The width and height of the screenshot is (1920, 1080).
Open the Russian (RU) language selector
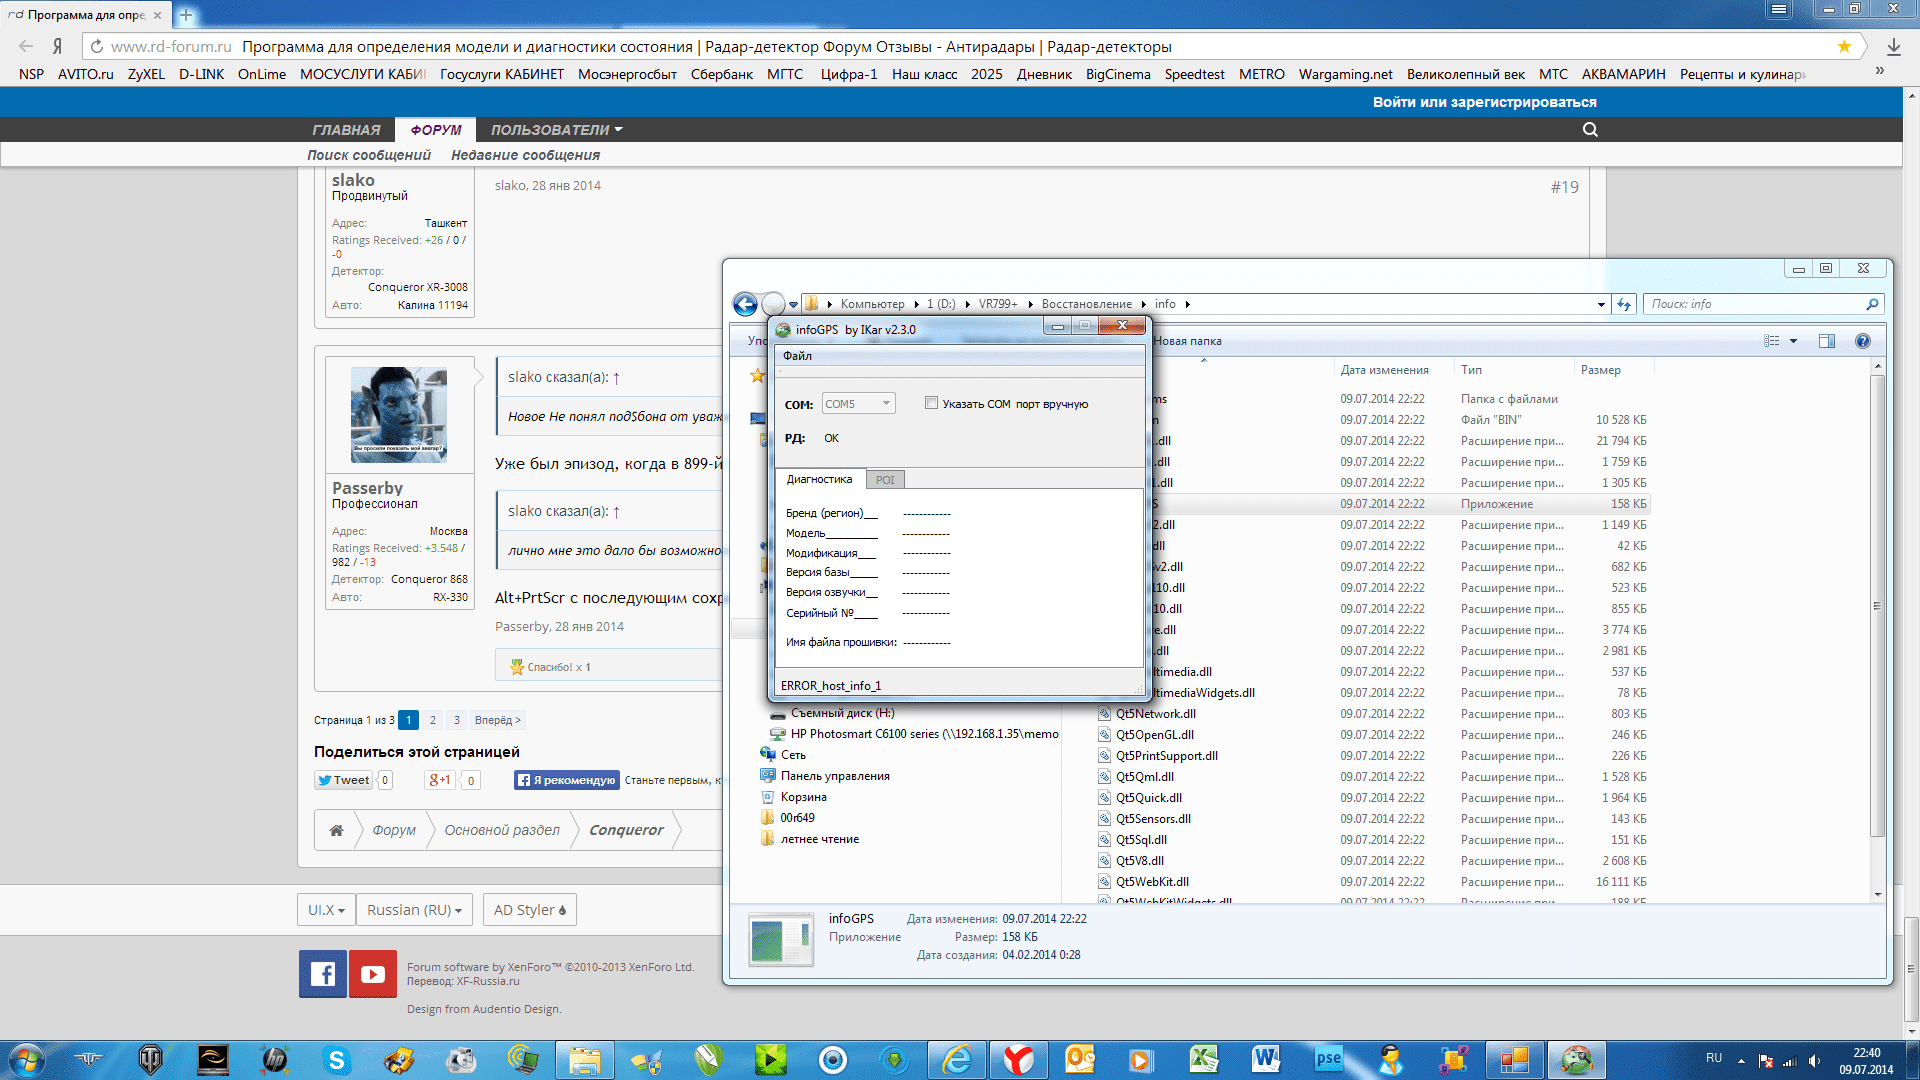[414, 910]
